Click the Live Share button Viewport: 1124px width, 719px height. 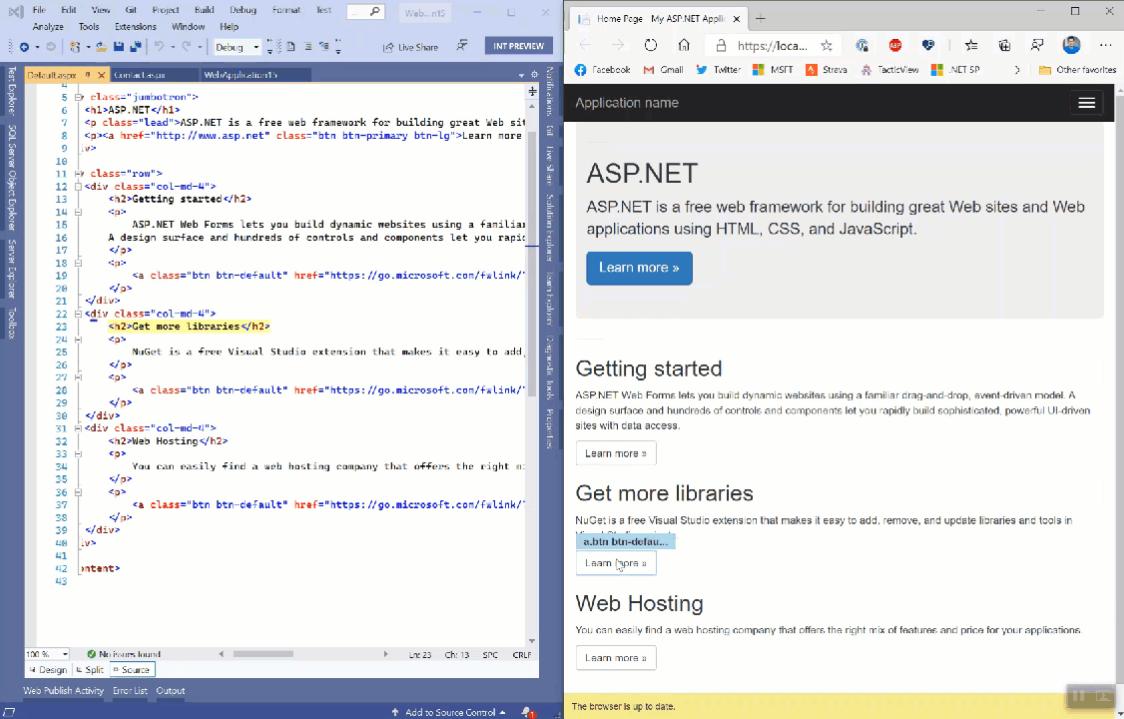[x=411, y=47]
